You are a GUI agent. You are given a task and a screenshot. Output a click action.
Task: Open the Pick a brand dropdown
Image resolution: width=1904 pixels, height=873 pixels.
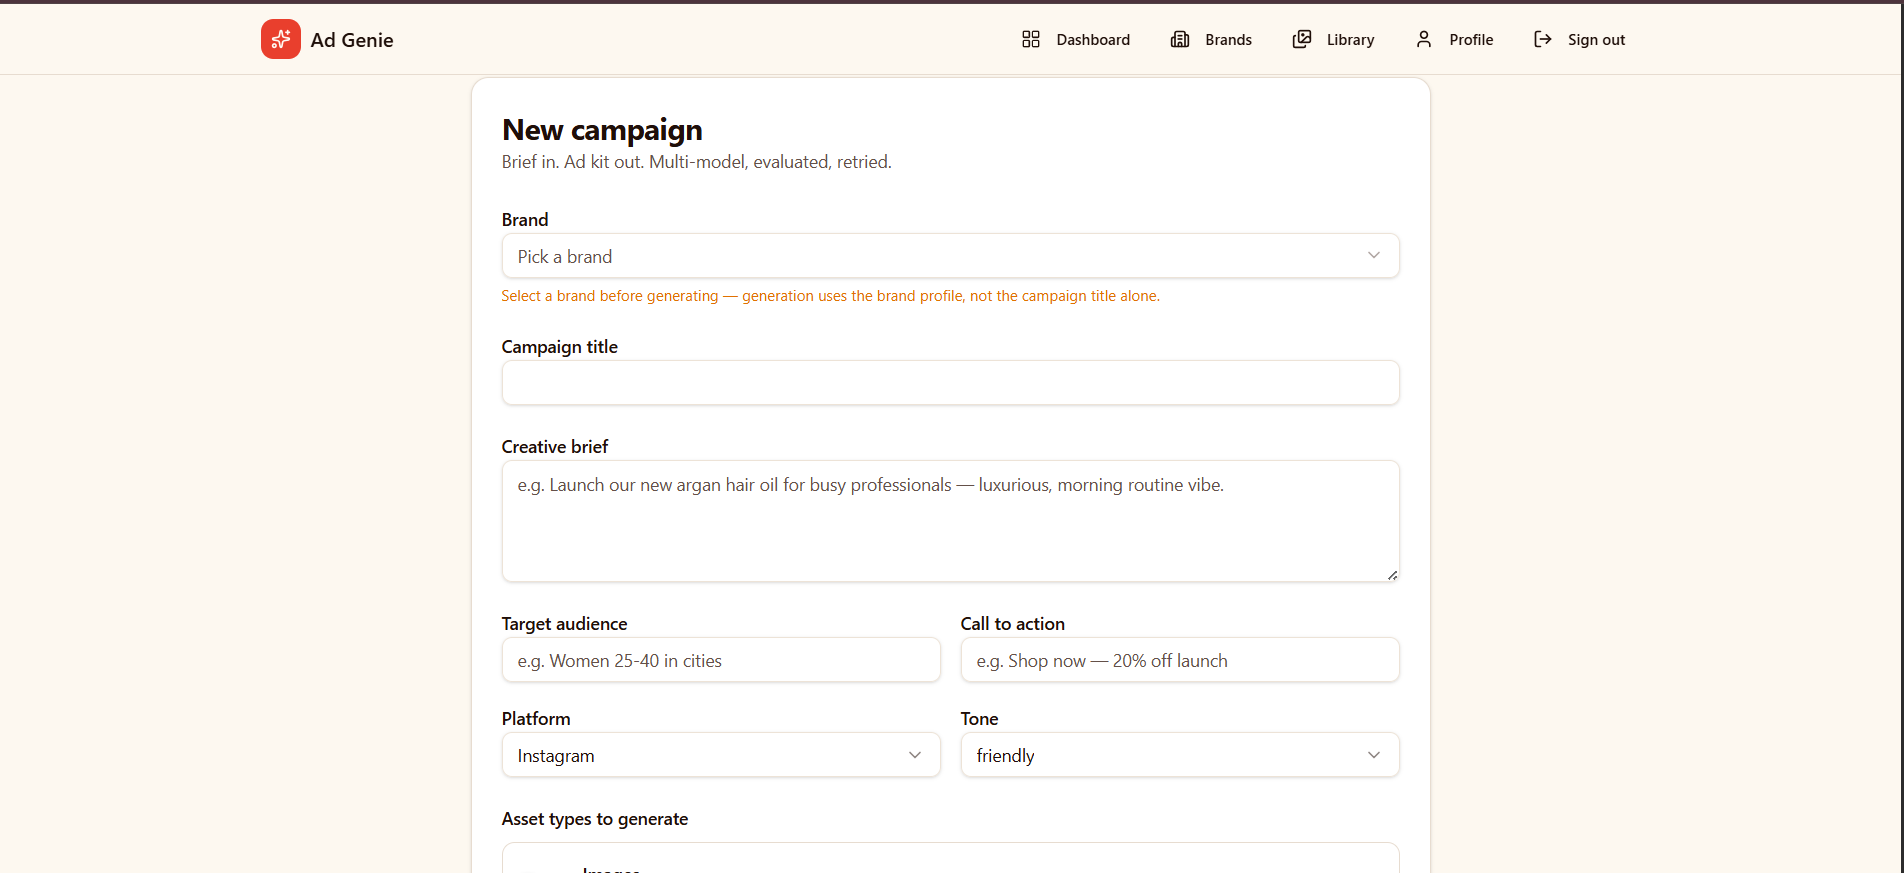pyautogui.click(x=950, y=256)
